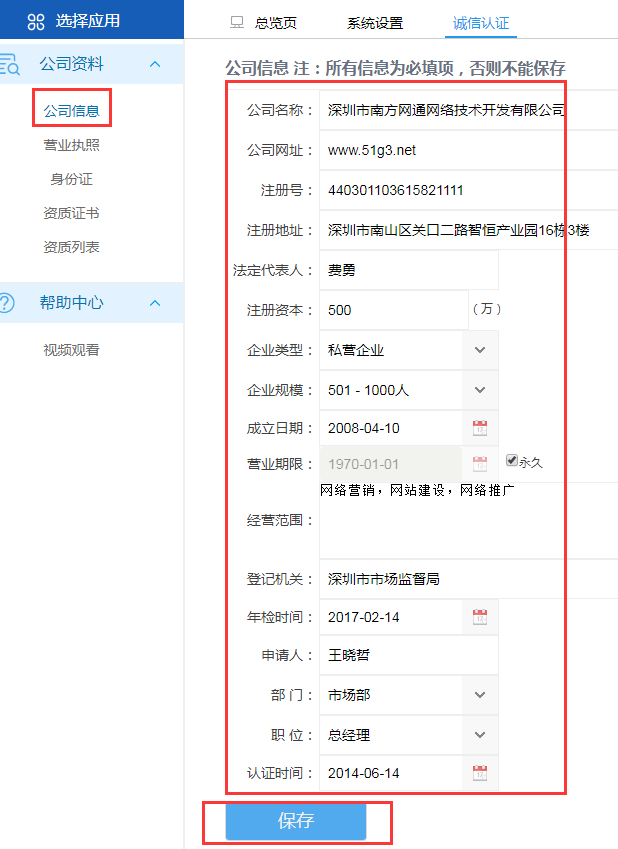Open calendar picker for 年检时间
618x849 pixels.
[480, 617]
